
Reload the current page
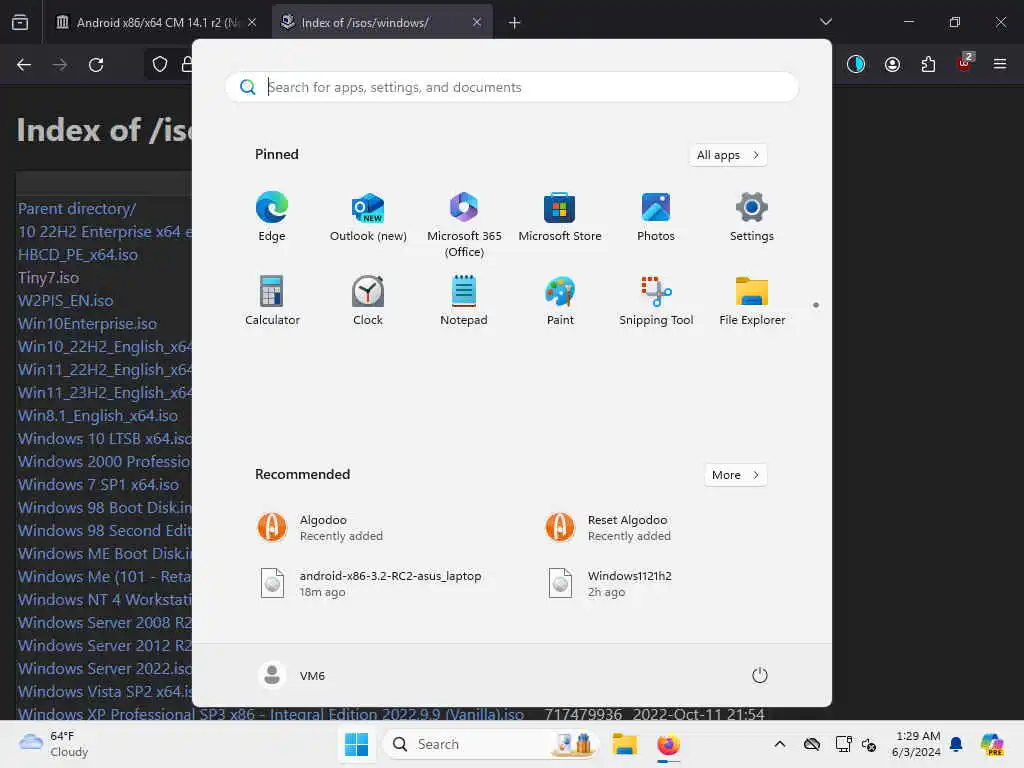(96, 65)
